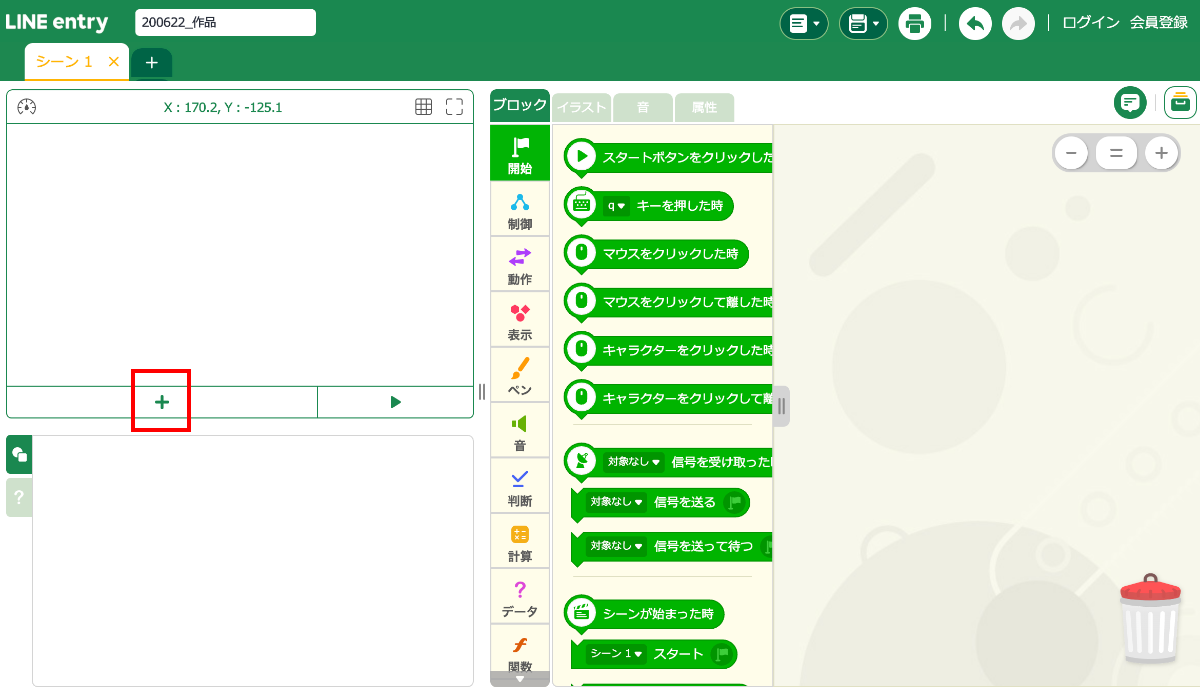The image size is (1200, 693).
Task: Select the 音 block category in sidebar
Action: coord(520,431)
